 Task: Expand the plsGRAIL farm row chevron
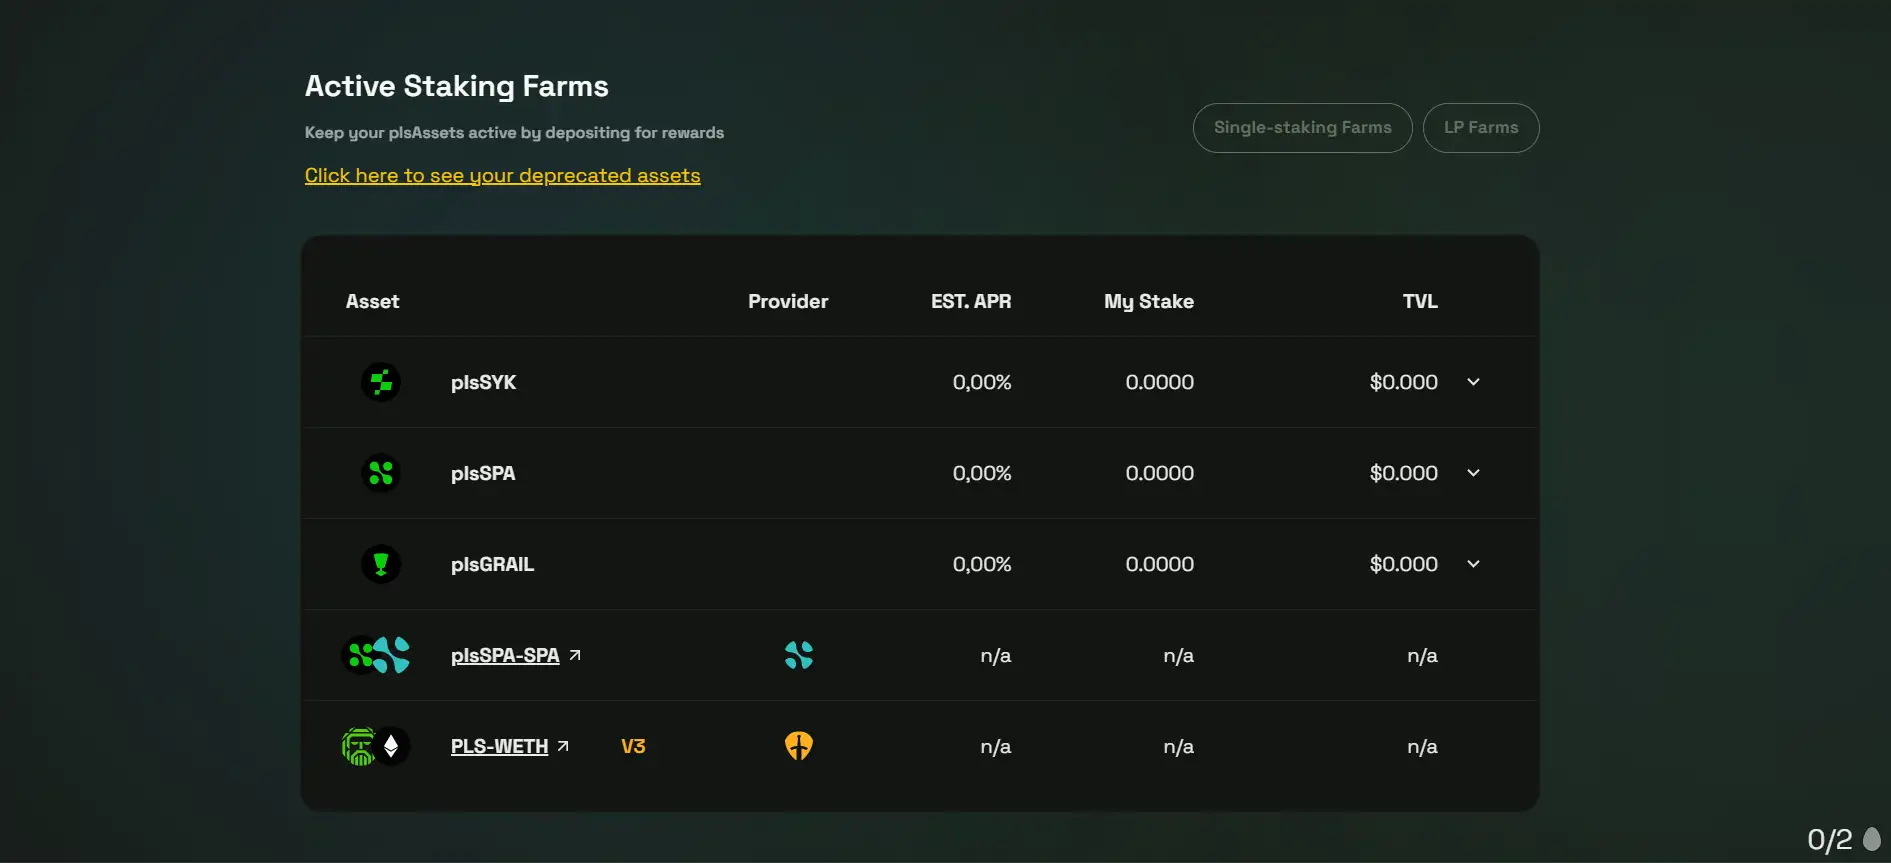point(1473,564)
